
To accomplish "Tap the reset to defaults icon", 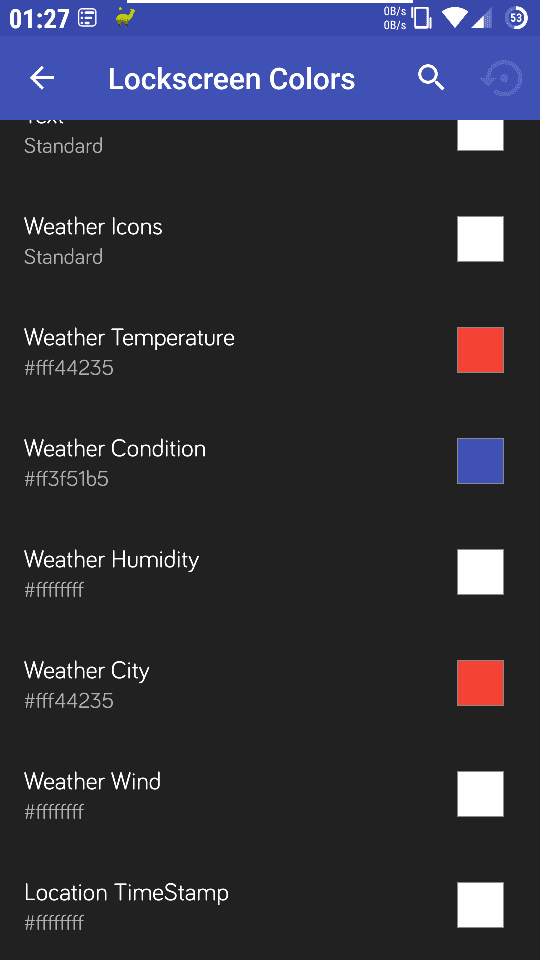I will pyautogui.click(x=502, y=78).
